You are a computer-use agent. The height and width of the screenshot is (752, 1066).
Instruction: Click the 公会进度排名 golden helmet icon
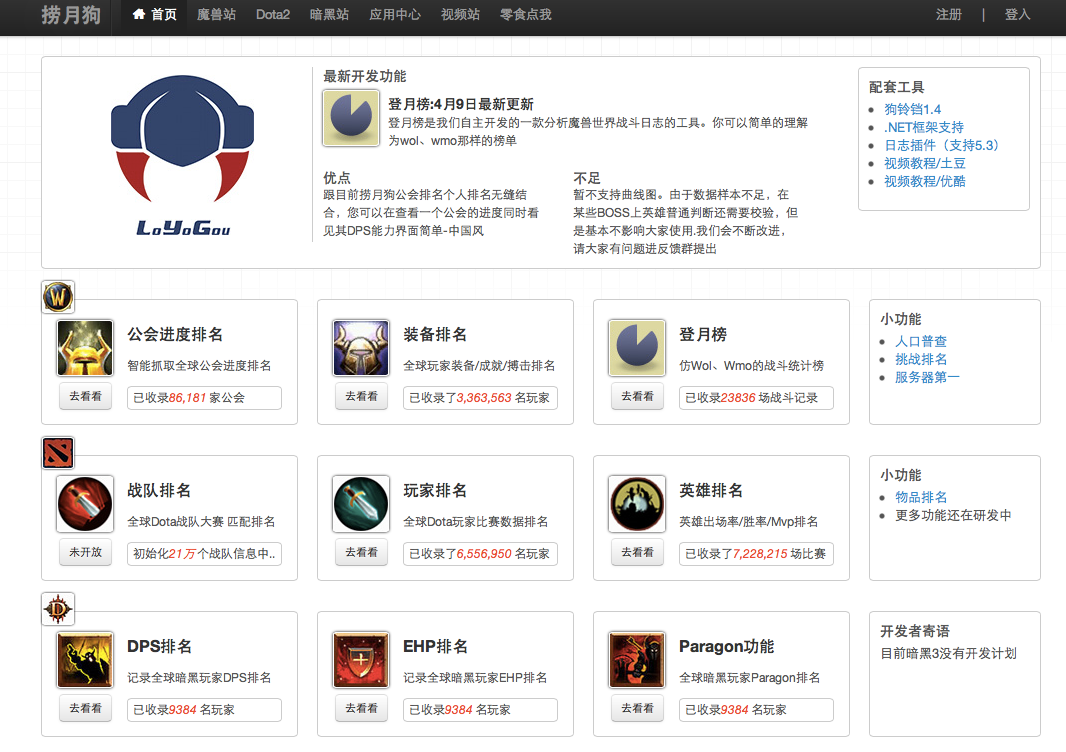point(85,348)
